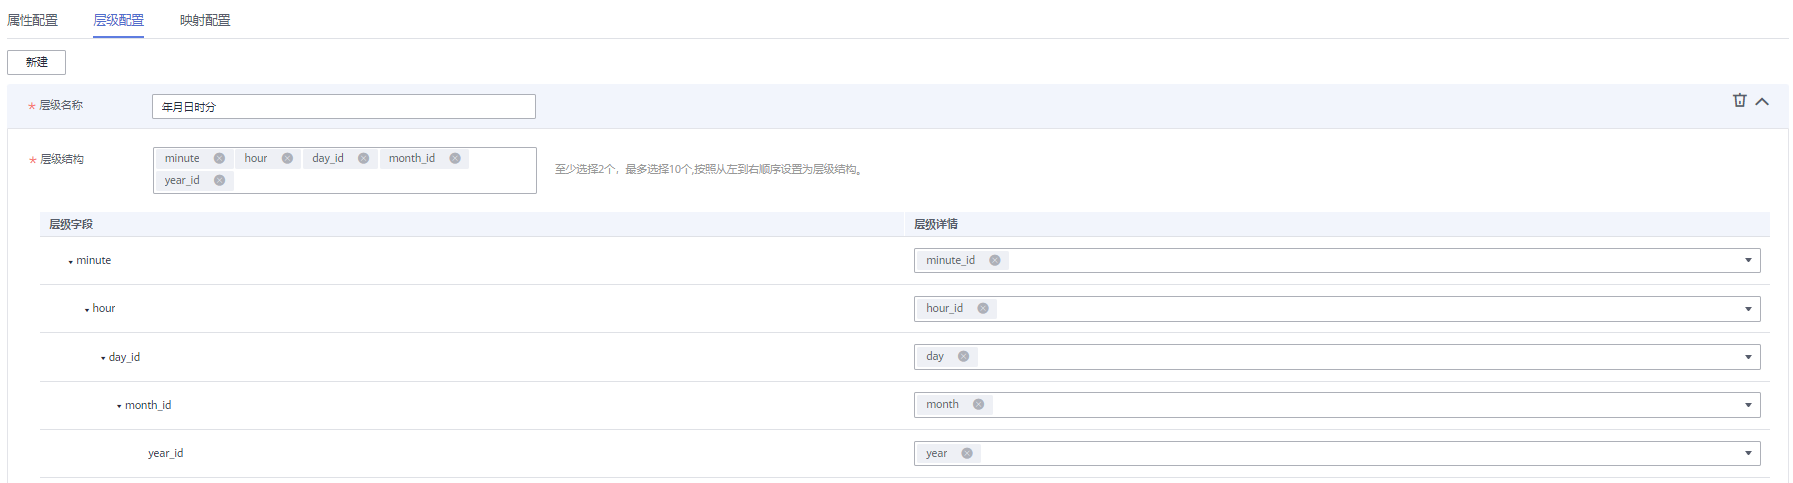This screenshot has width=1793, height=483.
Task: Click the hierarchy structure hint text
Action: pos(709,169)
